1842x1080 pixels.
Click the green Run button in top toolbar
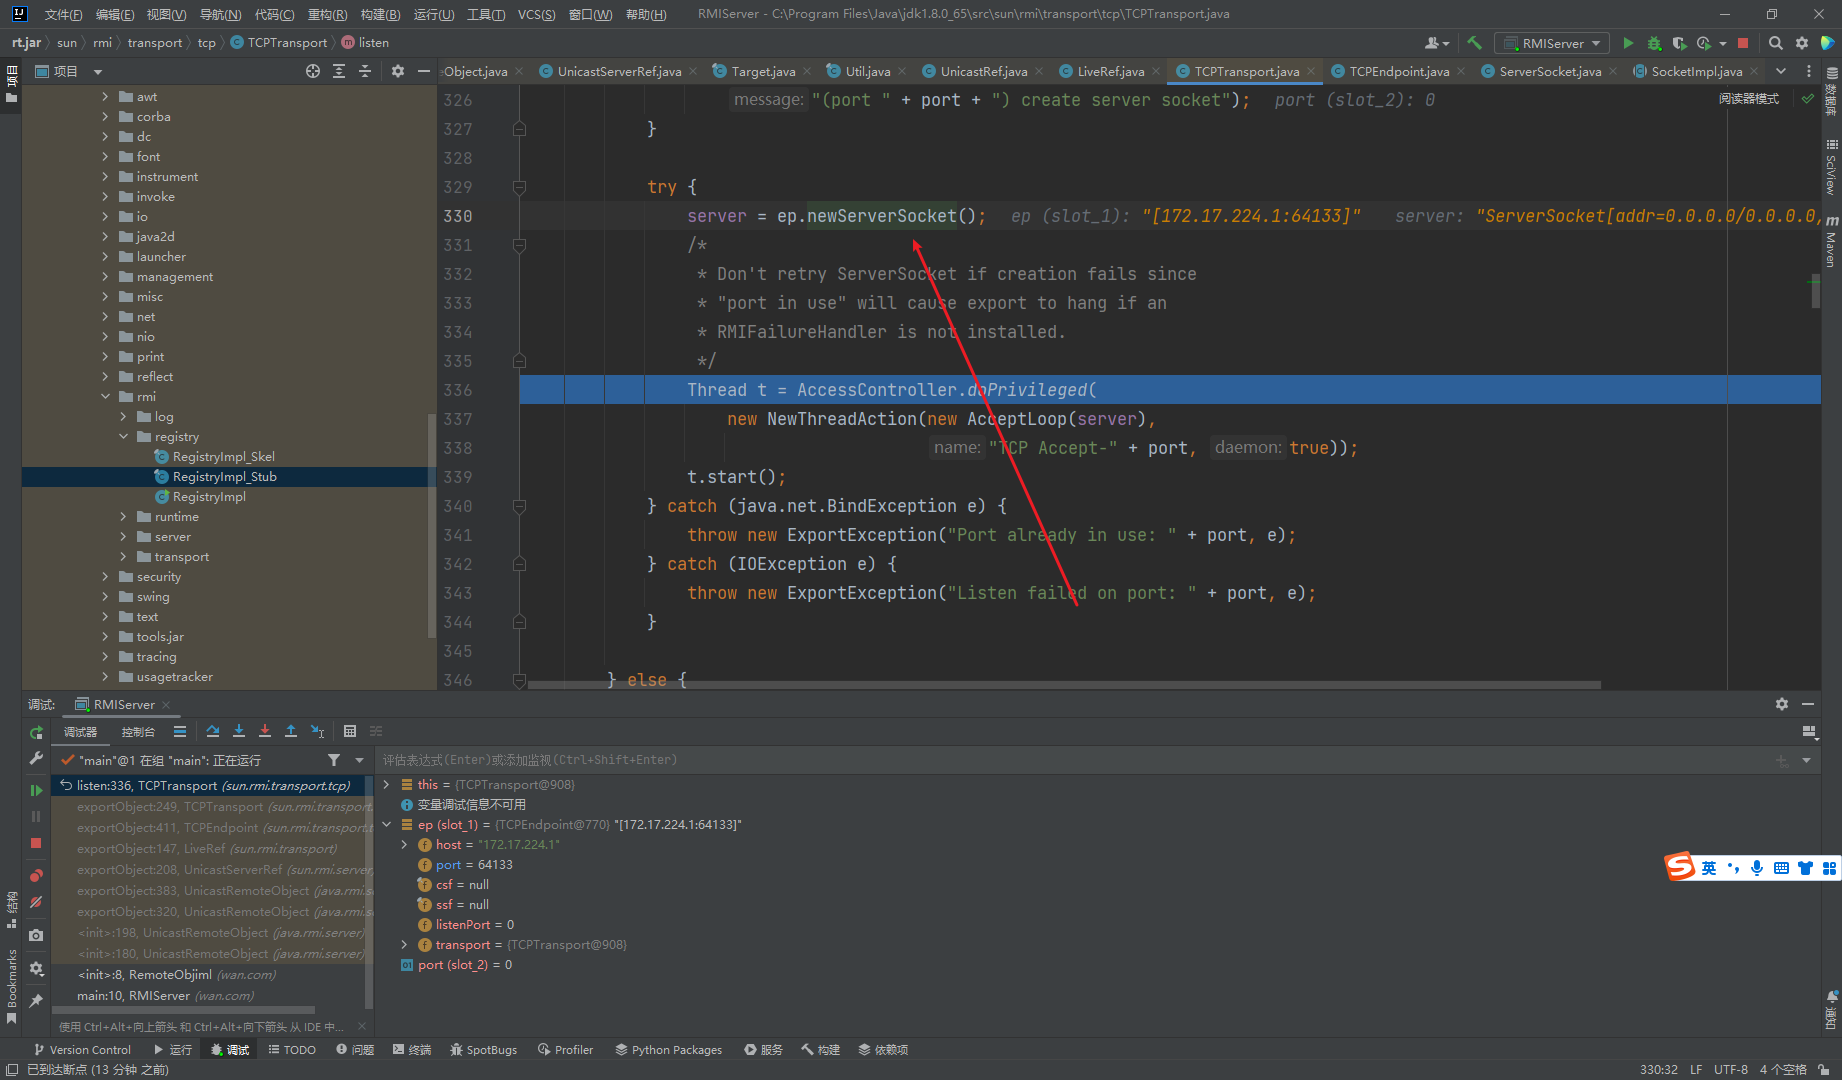(x=1628, y=43)
